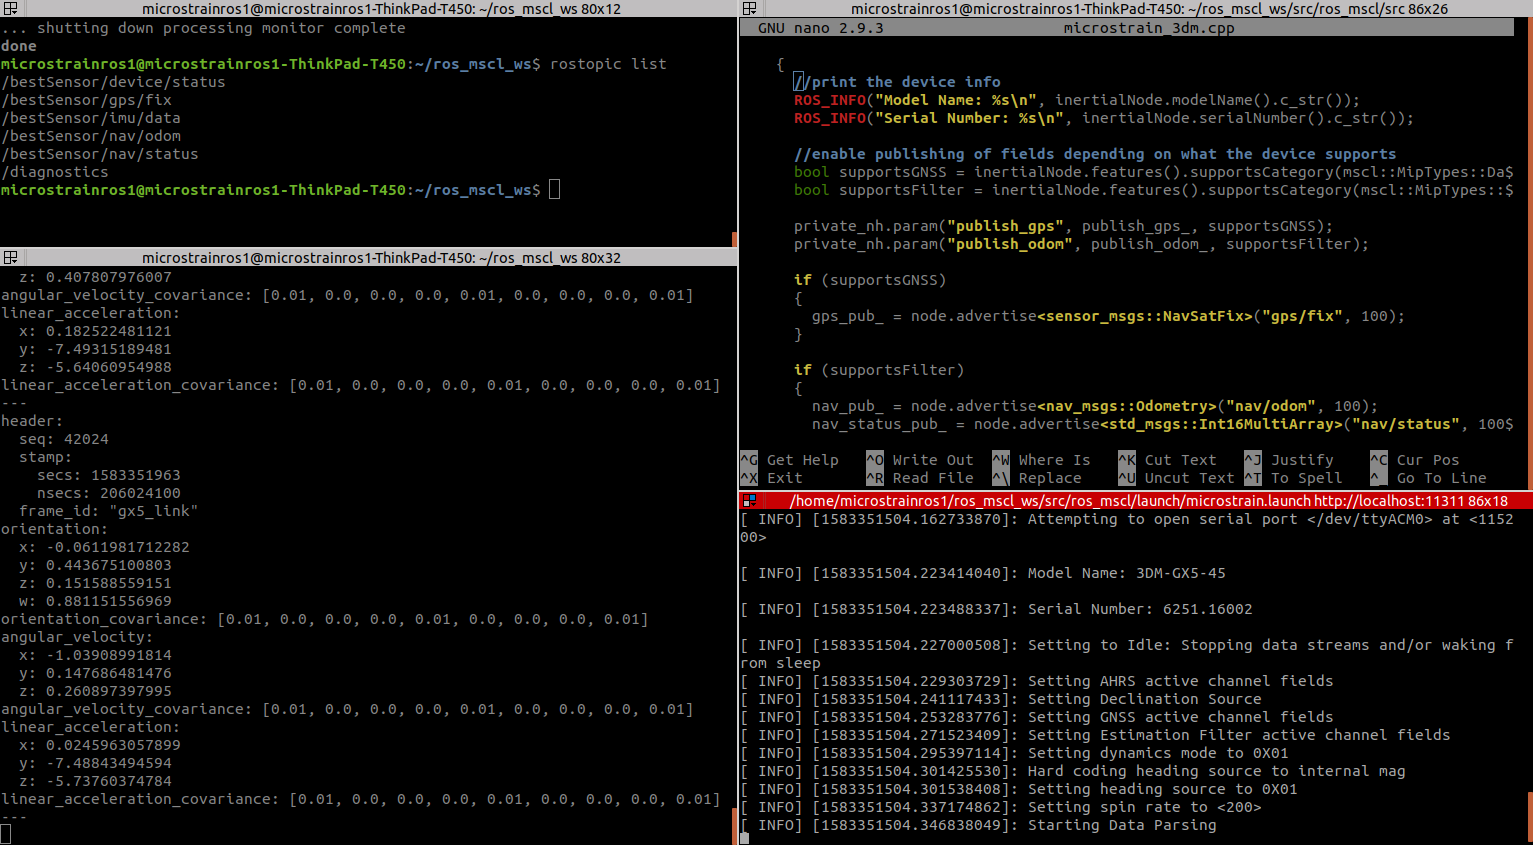Click nano Read File shortcut
This screenshot has width=1533, height=845.
(x=920, y=478)
